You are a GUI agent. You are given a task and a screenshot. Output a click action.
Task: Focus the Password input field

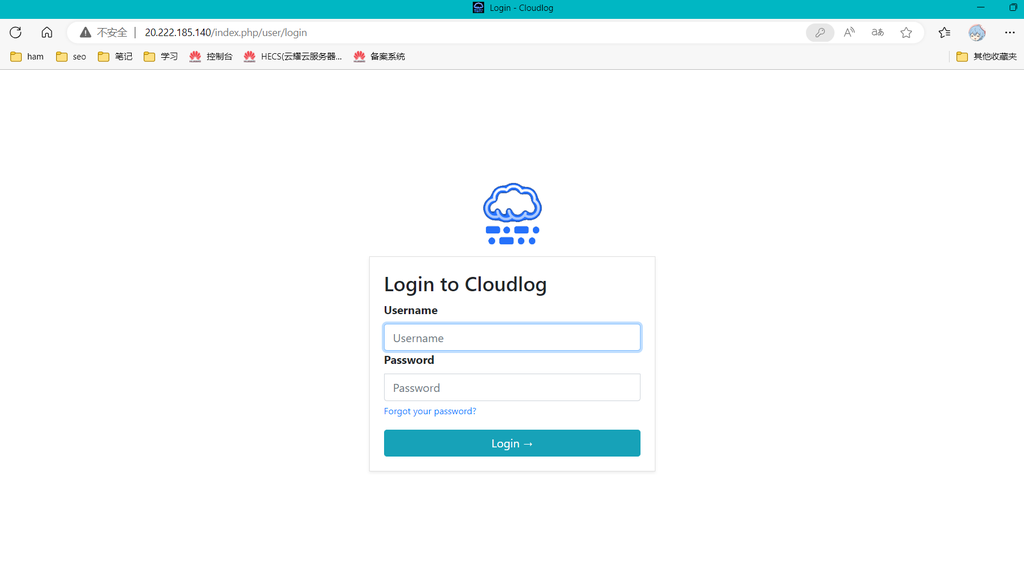point(512,388)
